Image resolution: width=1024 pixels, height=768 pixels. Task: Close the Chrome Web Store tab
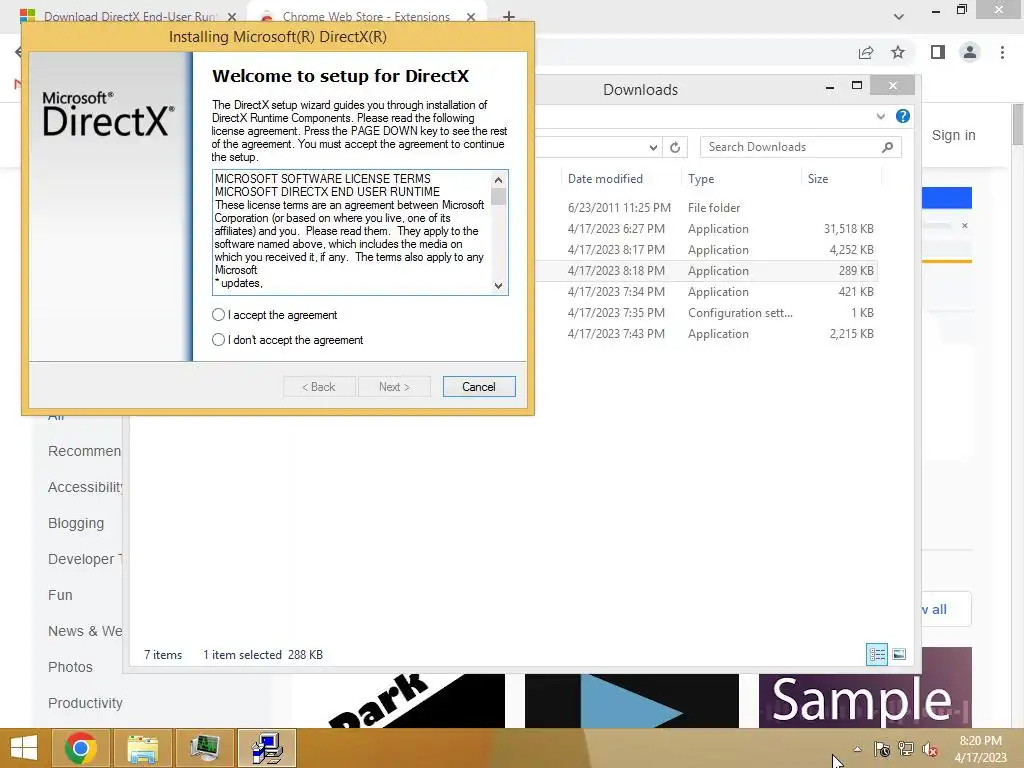point(470,17)
